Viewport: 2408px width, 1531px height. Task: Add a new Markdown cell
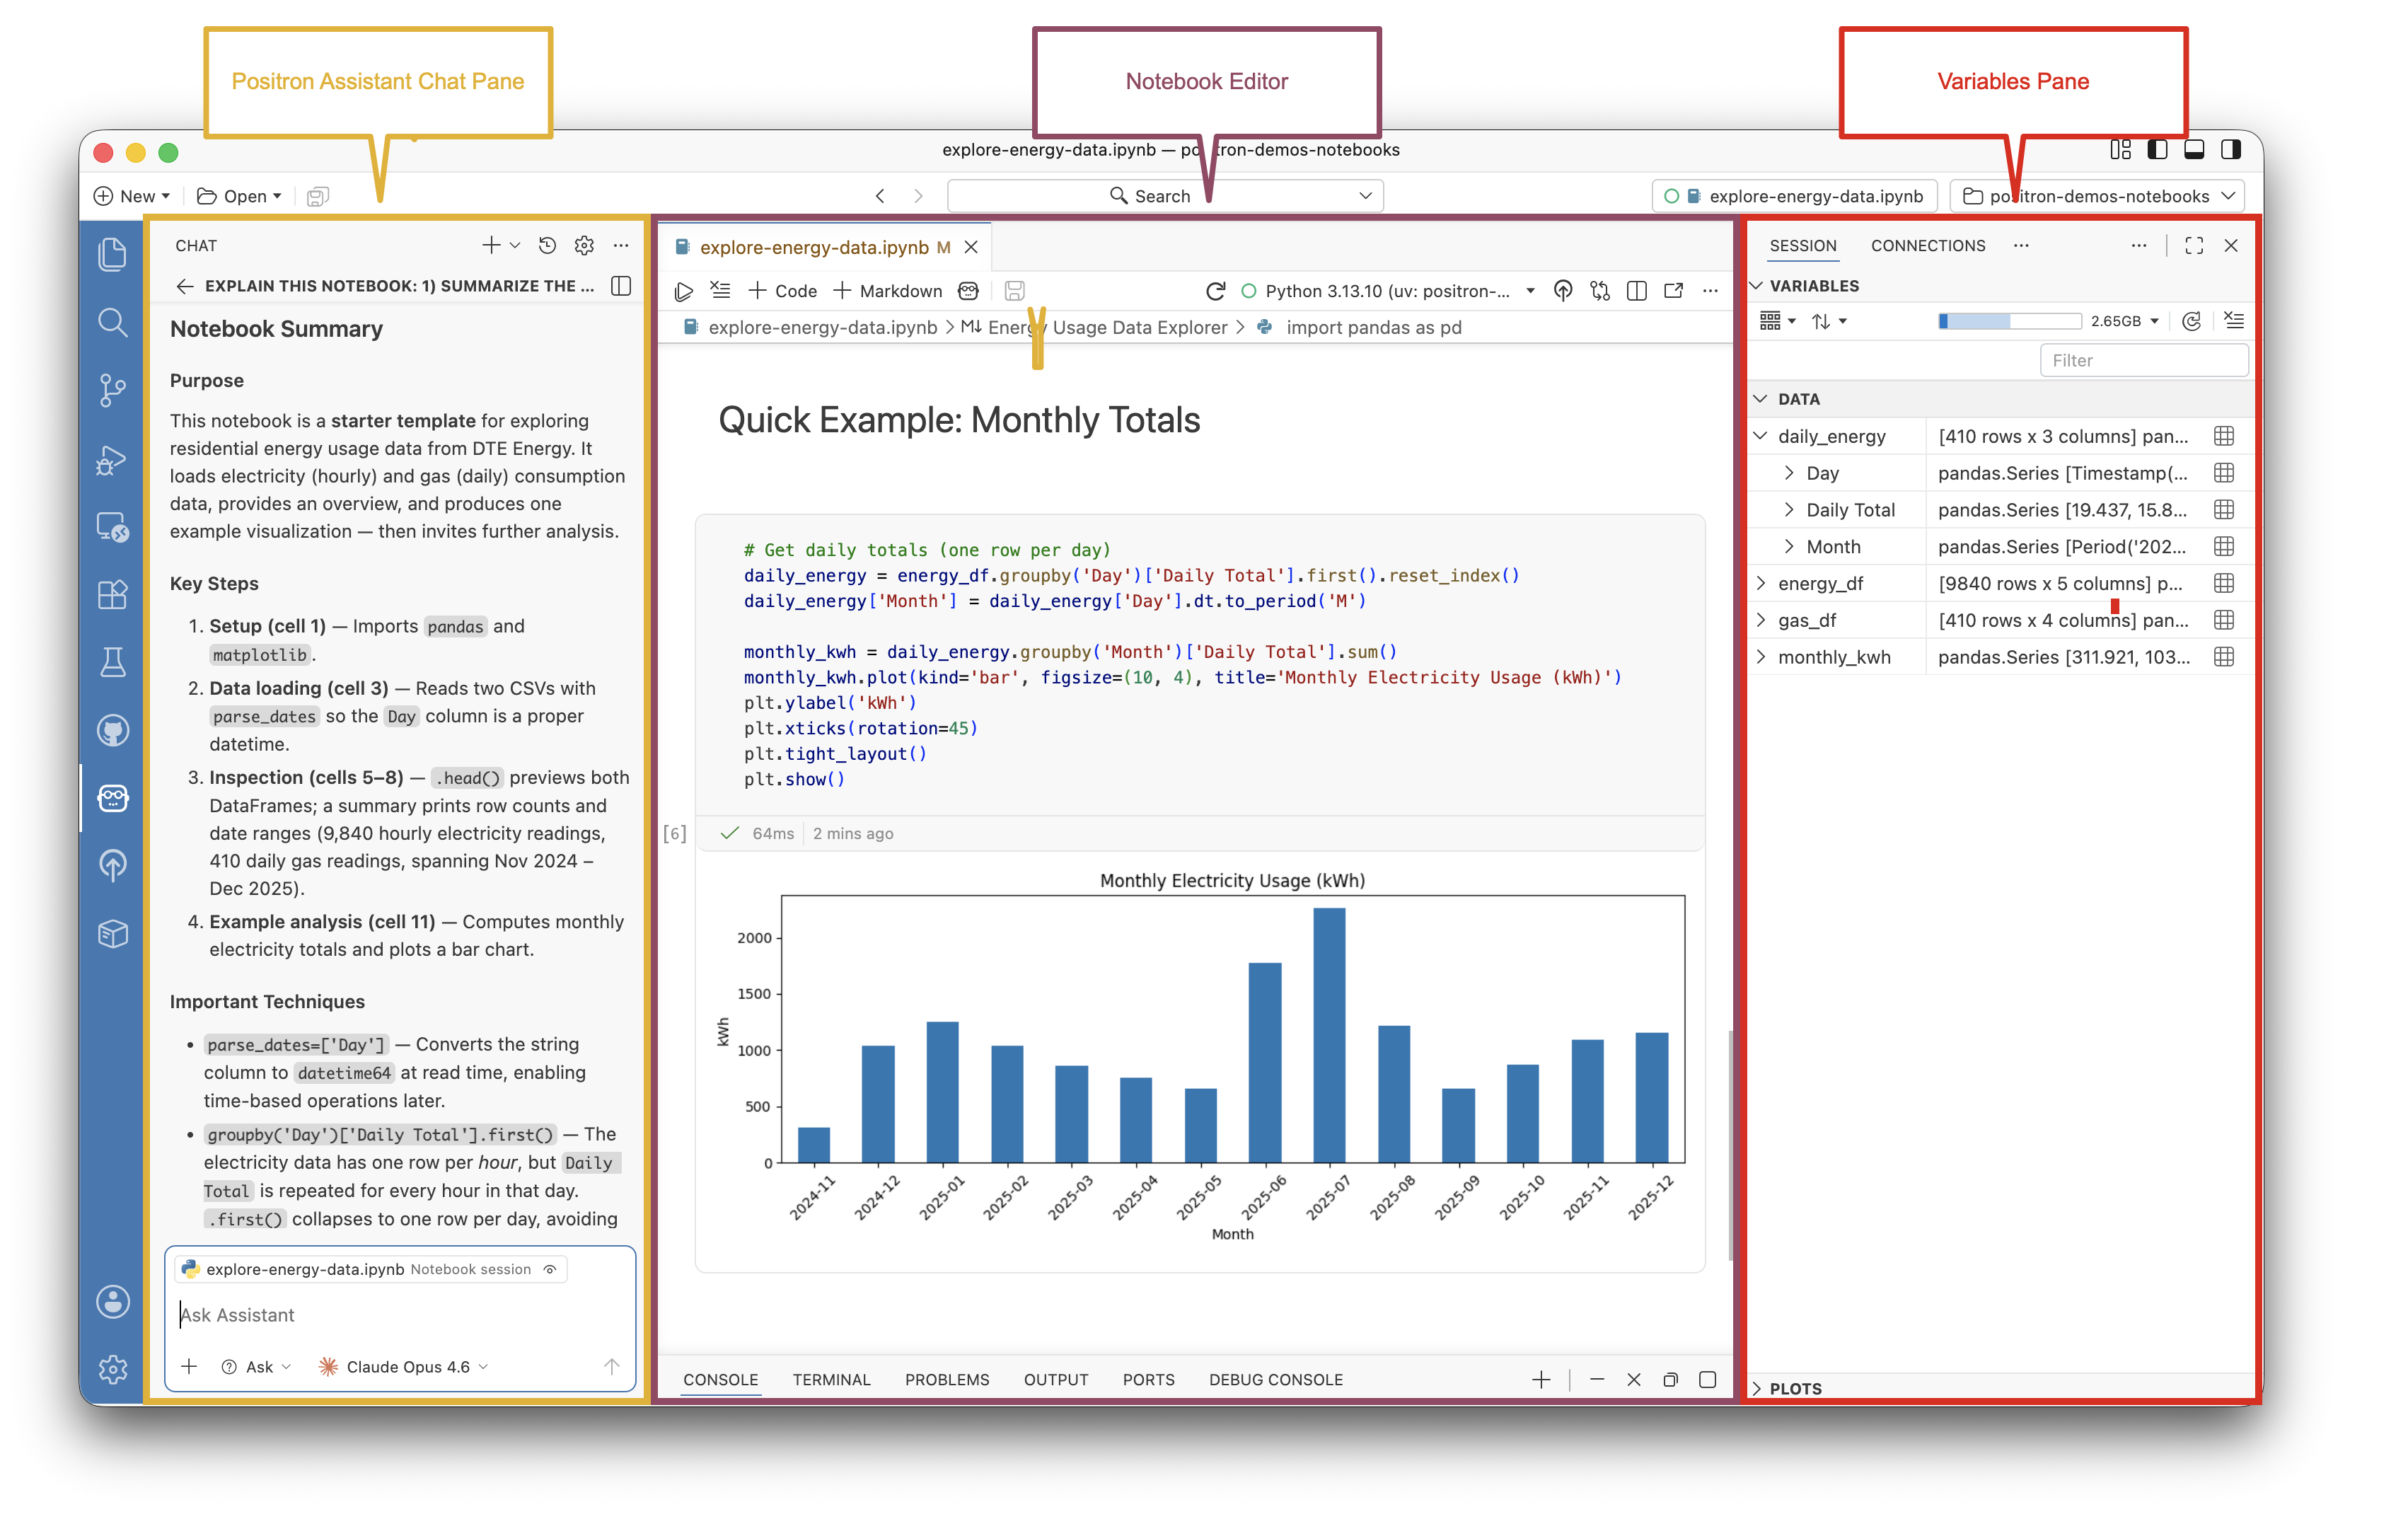click(888, 291)
